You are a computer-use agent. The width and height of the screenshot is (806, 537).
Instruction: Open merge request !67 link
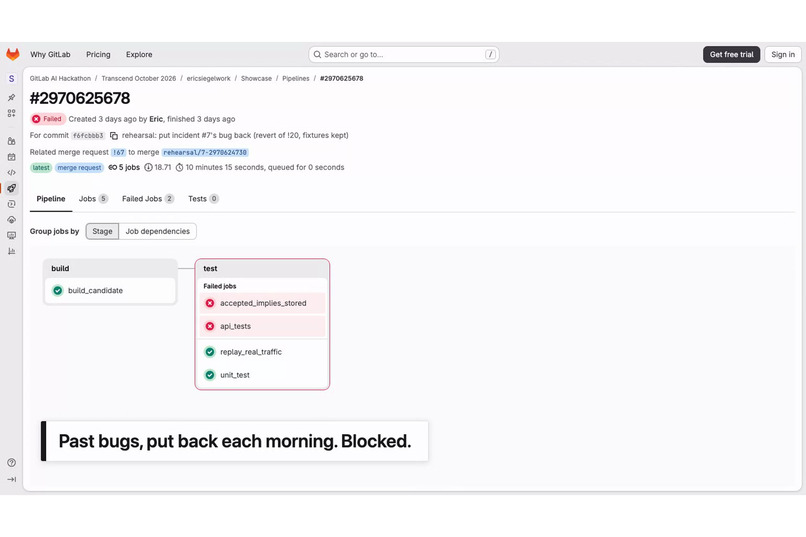pyautogui.click(x=119, y=152)
